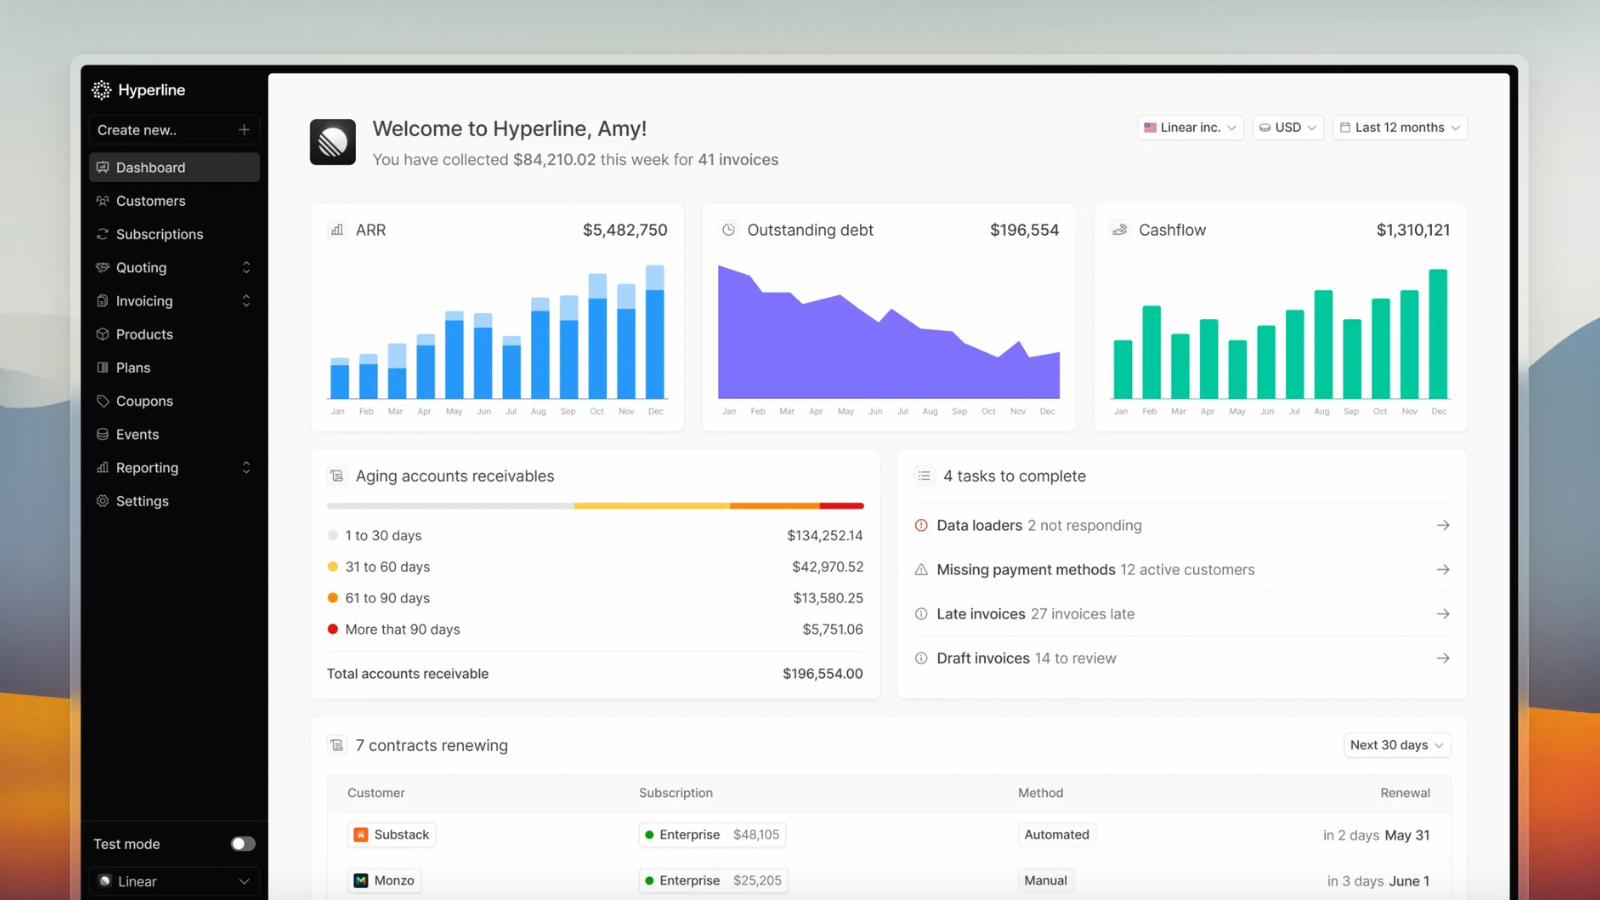The width and height of the screenshot is (1600, 900).
Task: Click the plus icon beside Create new
Action: (x=244, y=130)
